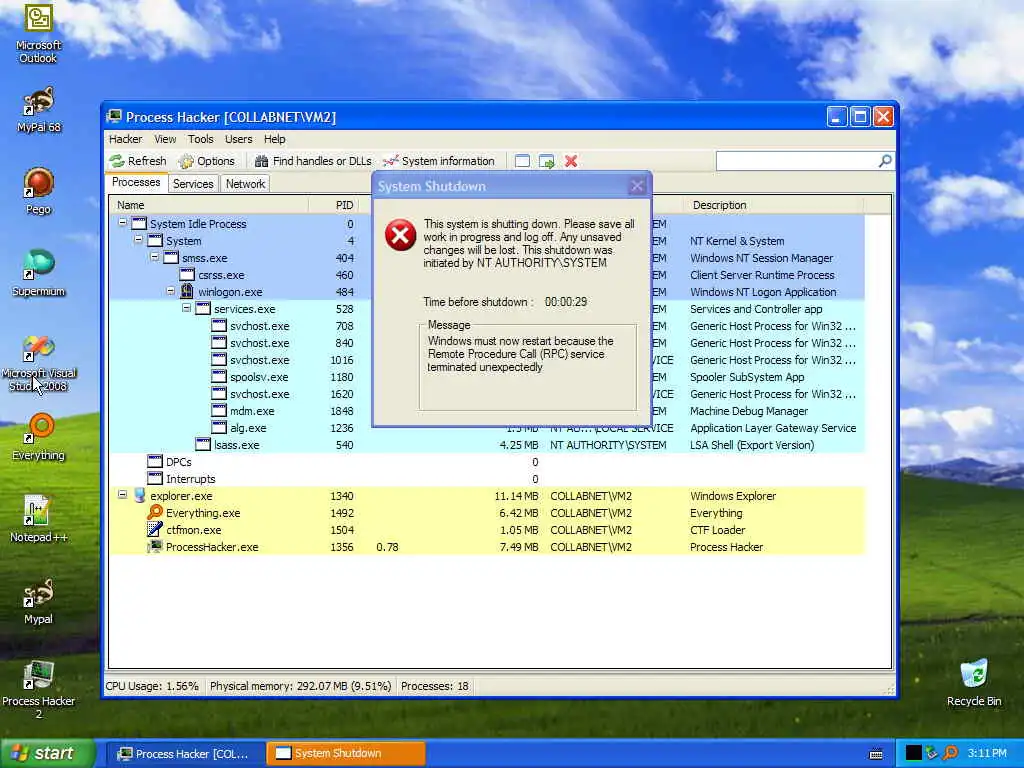Open Options from the toolbar
This screenshot has width=1024, height=768.
[206, 161]
